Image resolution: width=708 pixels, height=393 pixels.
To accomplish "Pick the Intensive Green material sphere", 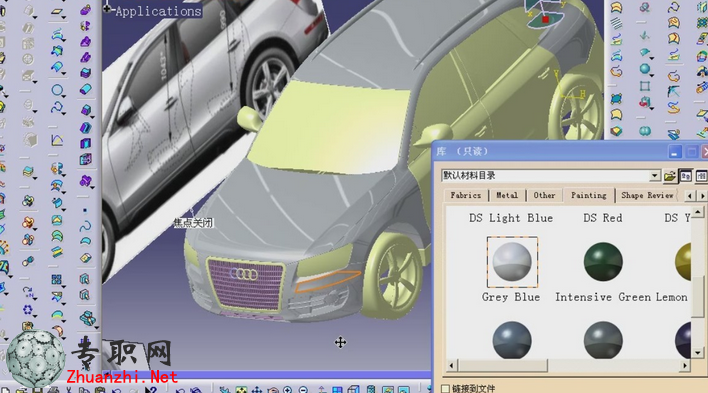I will click(x=603, y=262).
